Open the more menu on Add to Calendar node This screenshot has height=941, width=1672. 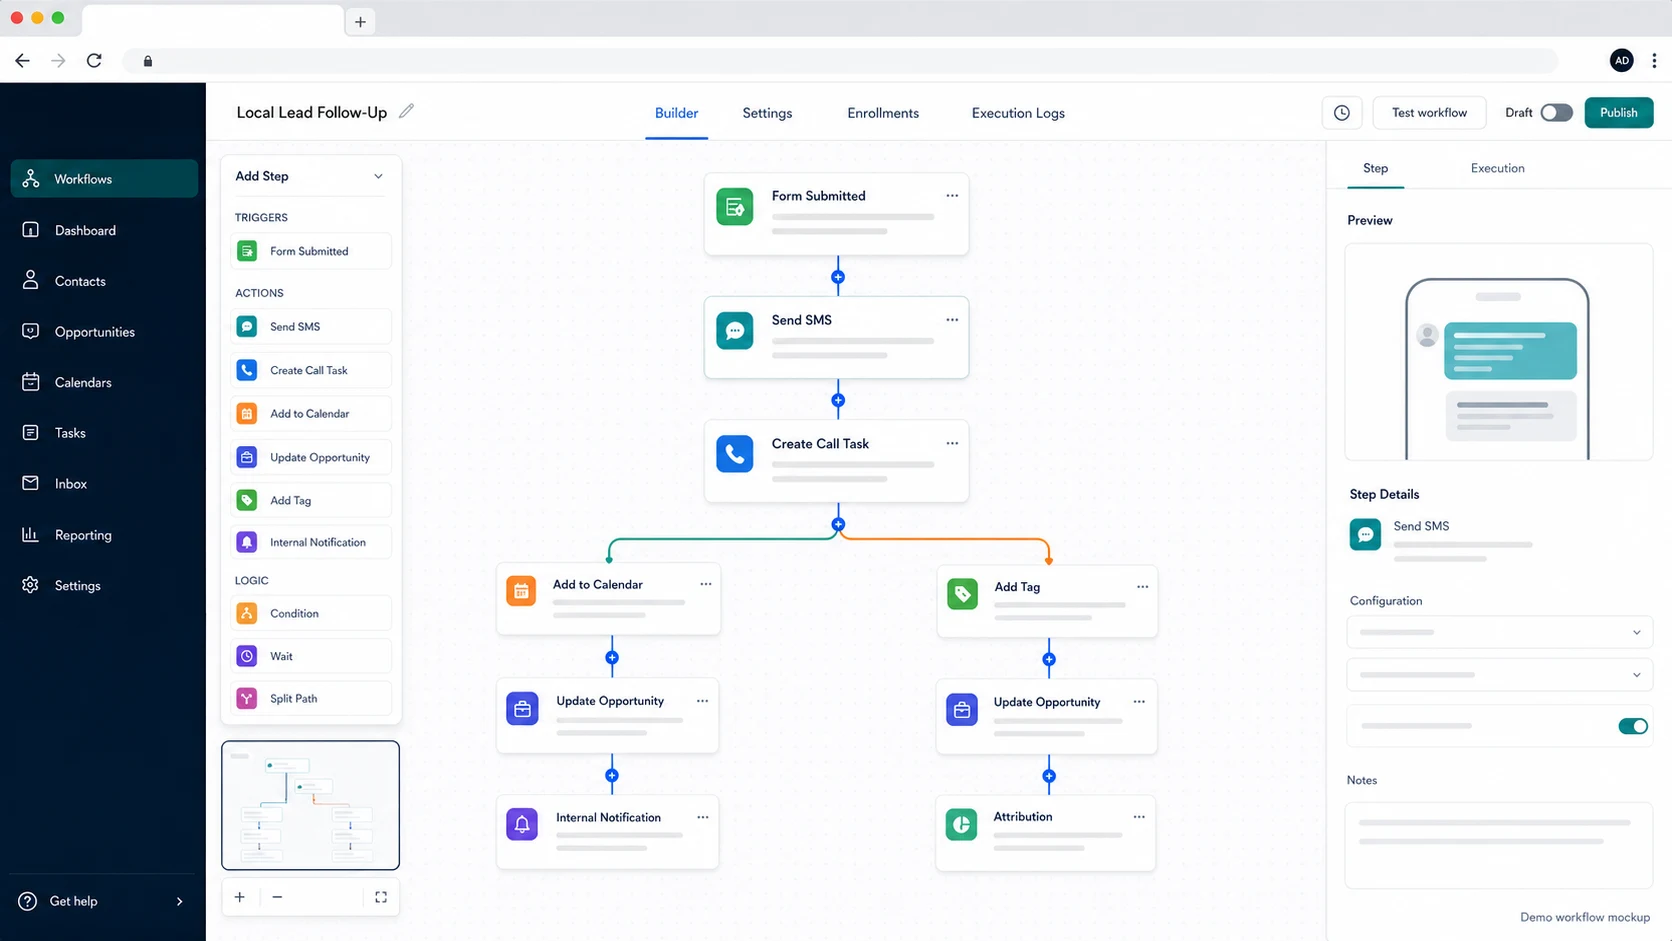coord(706,584)
